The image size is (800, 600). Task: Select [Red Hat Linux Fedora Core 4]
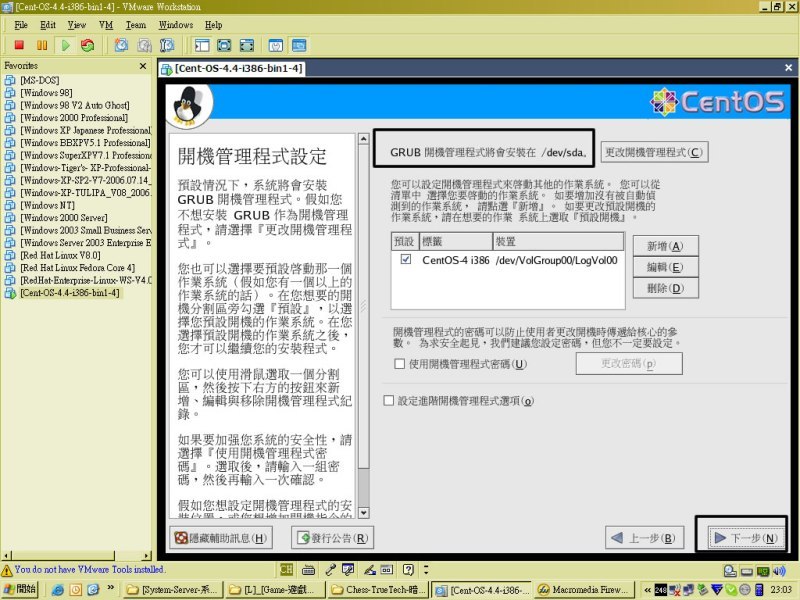(x=78, y=268)
